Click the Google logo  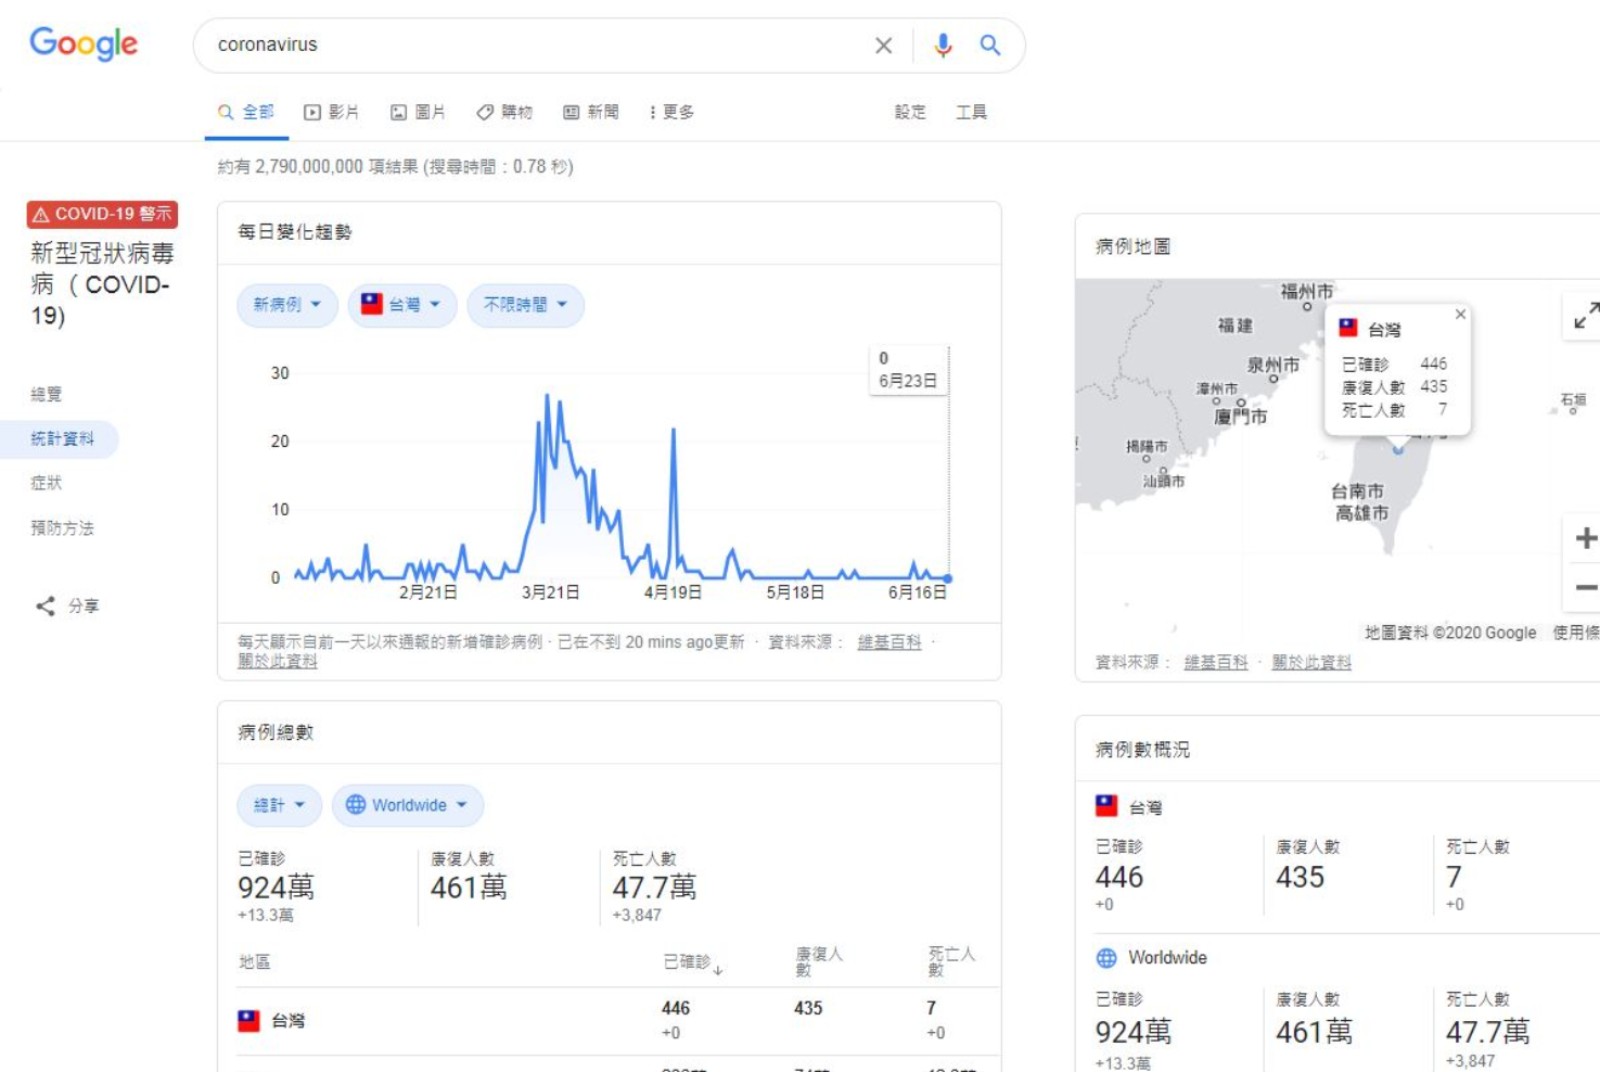[x=83, y=44]
